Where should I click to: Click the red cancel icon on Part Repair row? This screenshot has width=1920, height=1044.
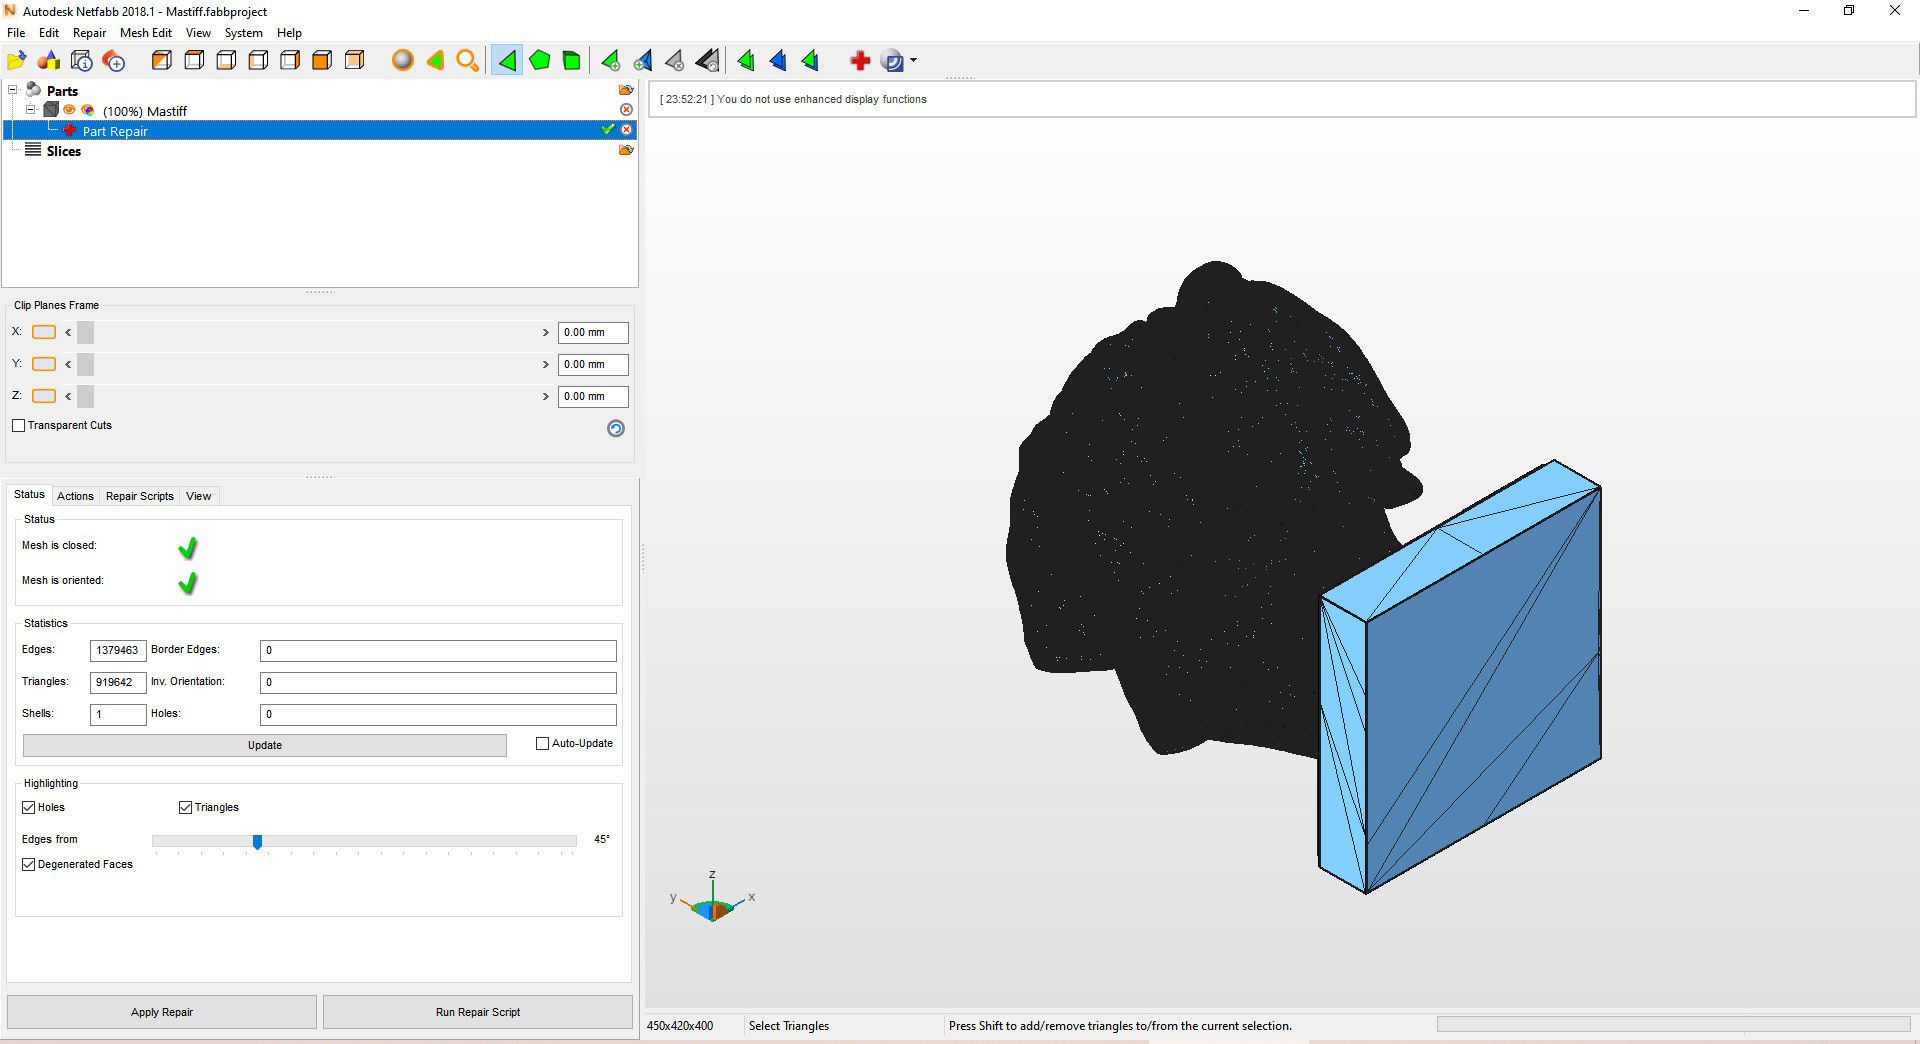(x=626, y=130)
